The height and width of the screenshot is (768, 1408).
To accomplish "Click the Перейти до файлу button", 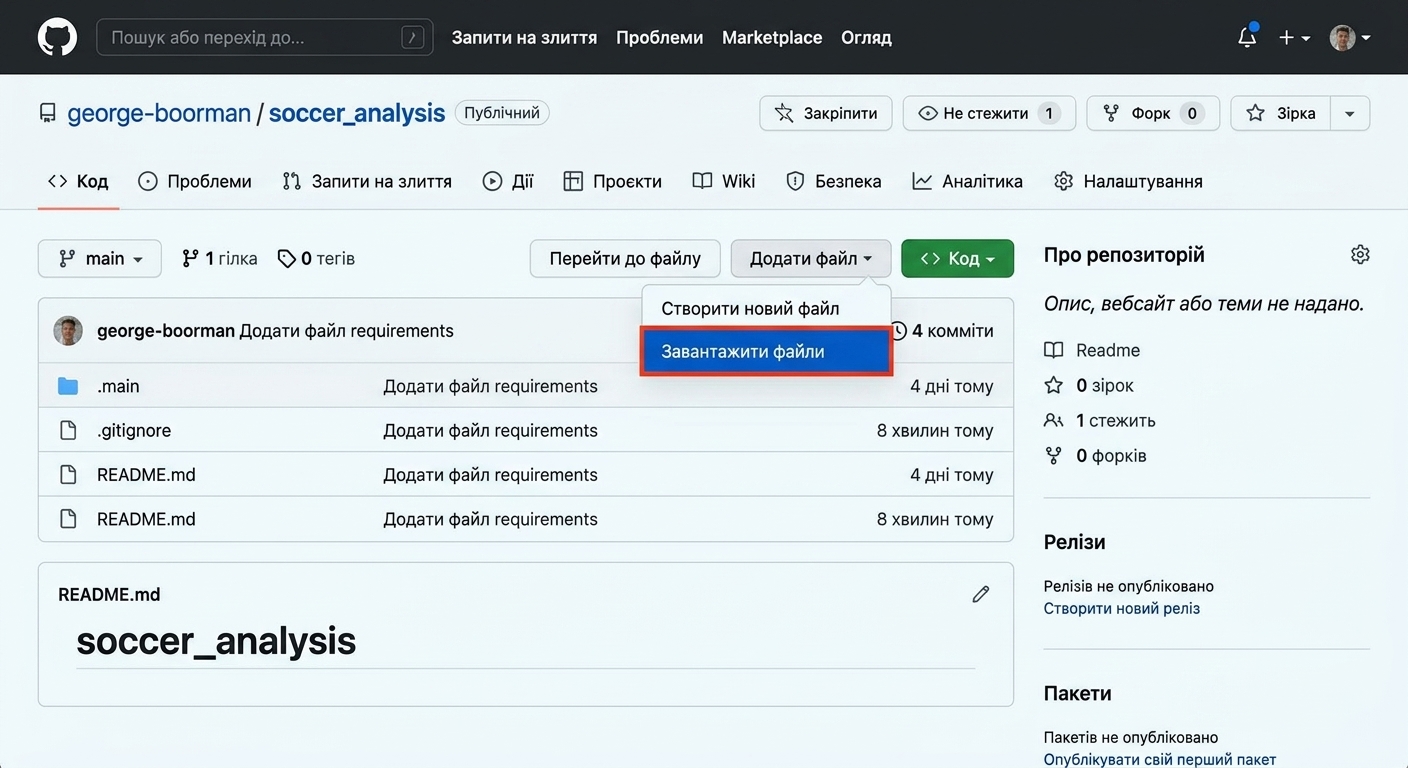I will tap(625, 259).
